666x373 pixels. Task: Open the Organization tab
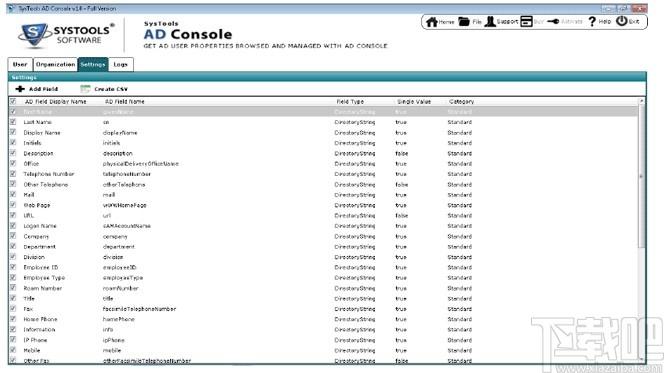[x=55, y=65]
